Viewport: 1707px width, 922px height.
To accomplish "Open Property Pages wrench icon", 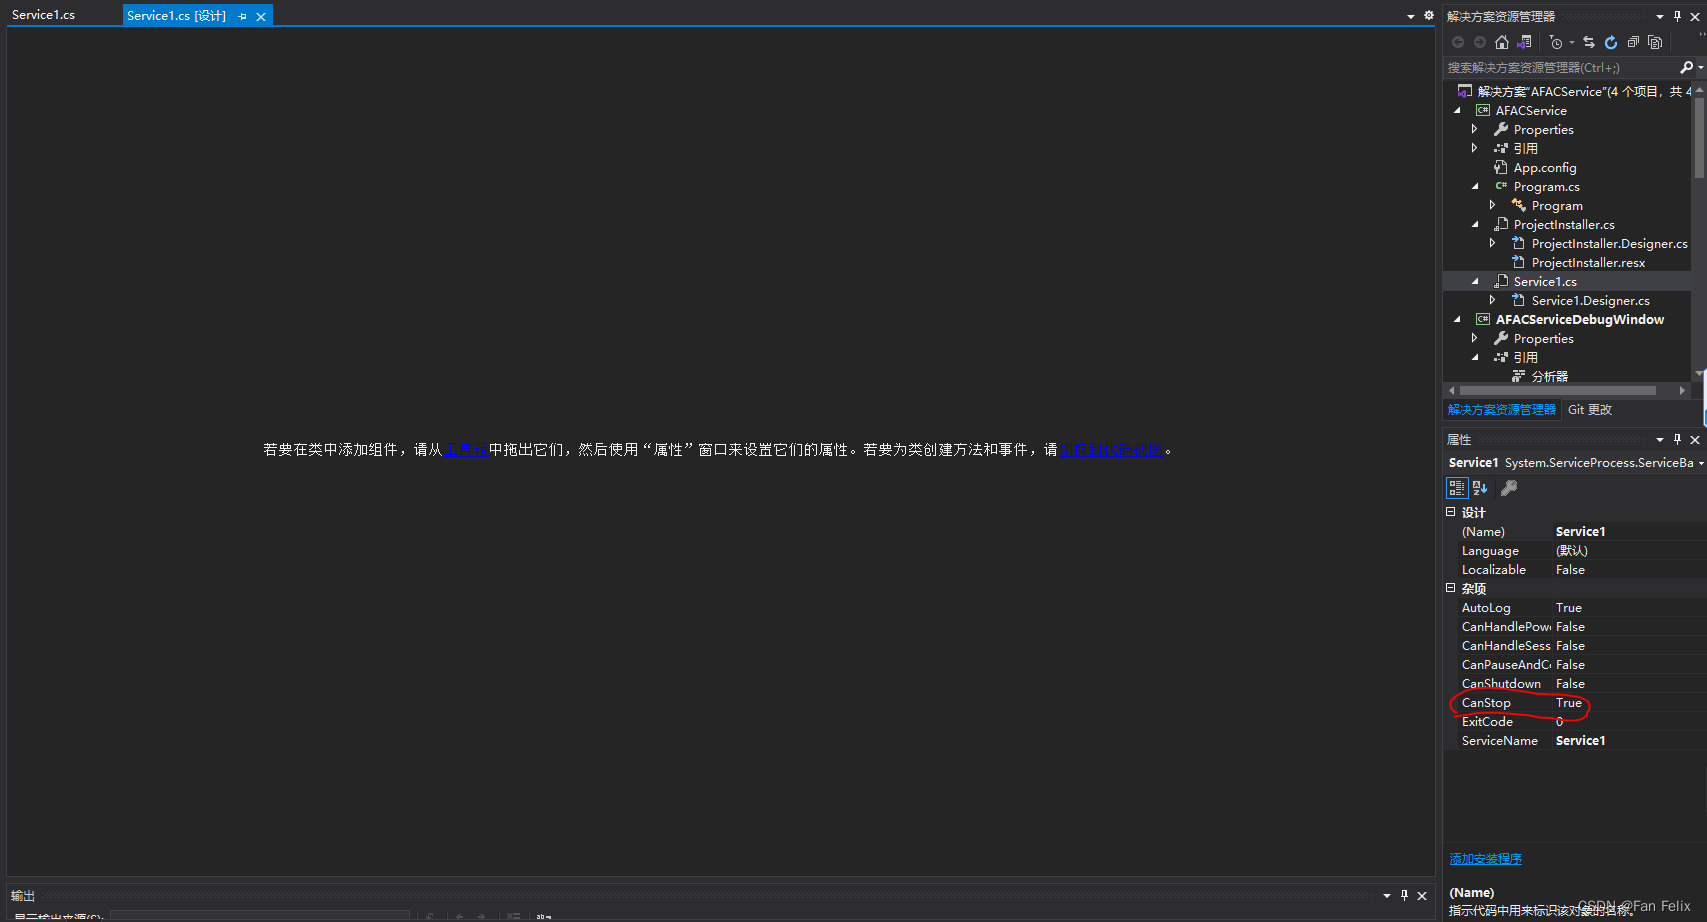I will coord(1509,488).
